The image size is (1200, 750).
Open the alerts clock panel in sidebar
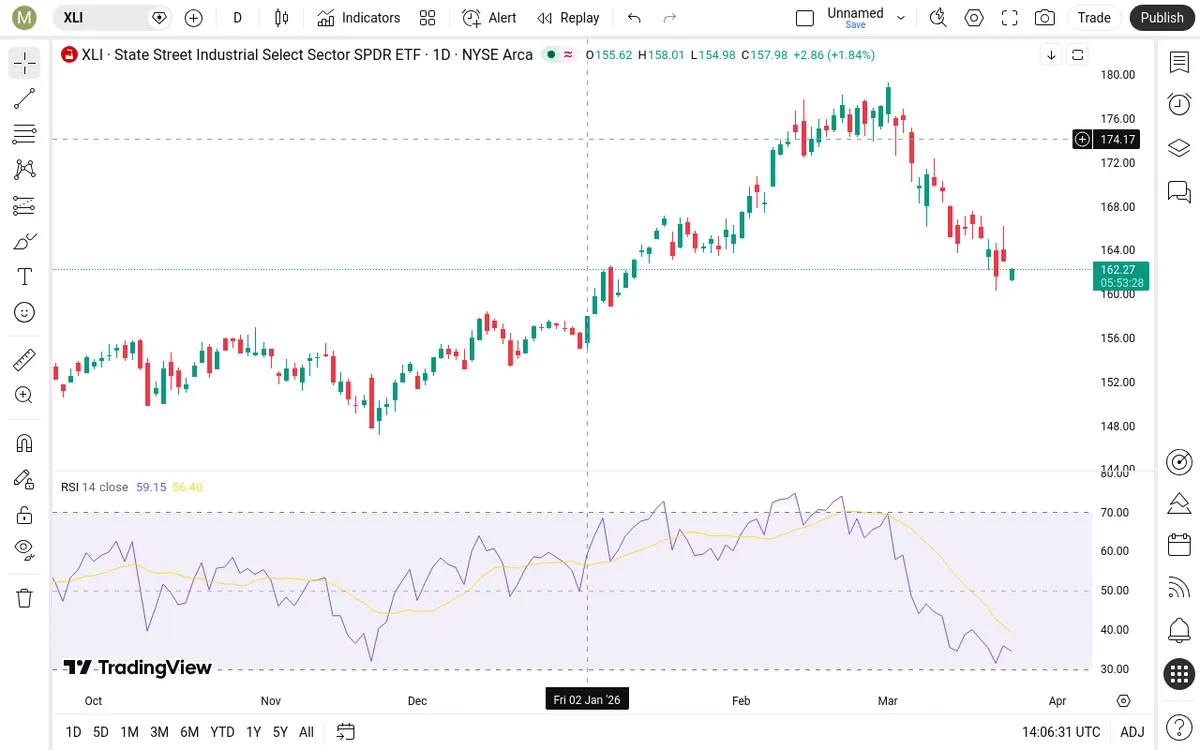click(x=1179, y=104)
